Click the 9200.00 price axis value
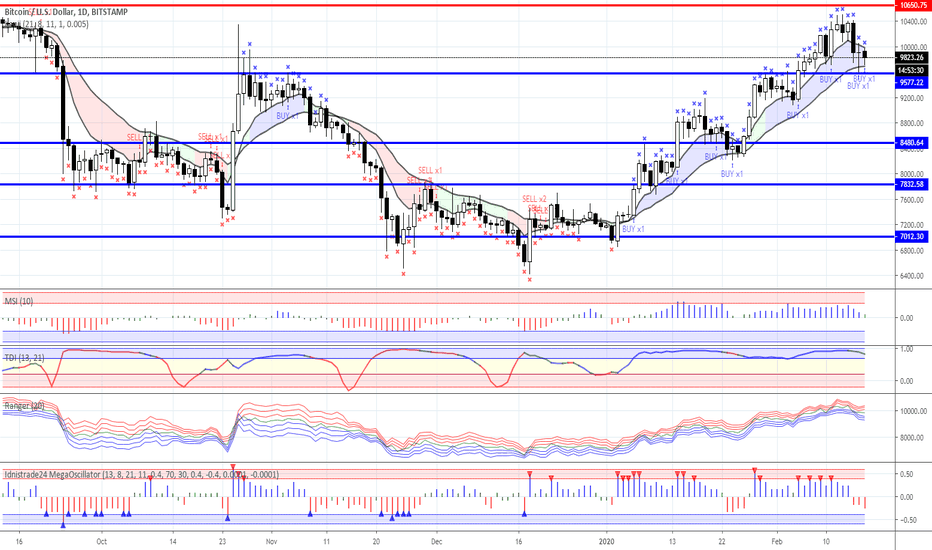 [x=912, y=98]
